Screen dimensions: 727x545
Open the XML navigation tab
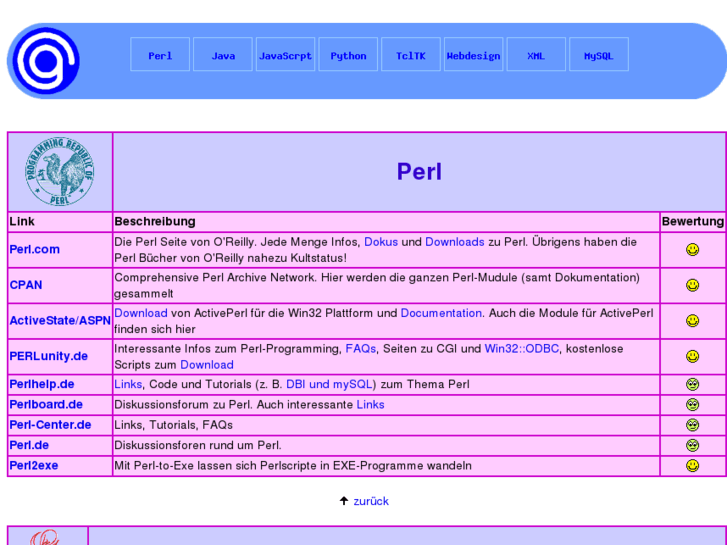(536, 54)
